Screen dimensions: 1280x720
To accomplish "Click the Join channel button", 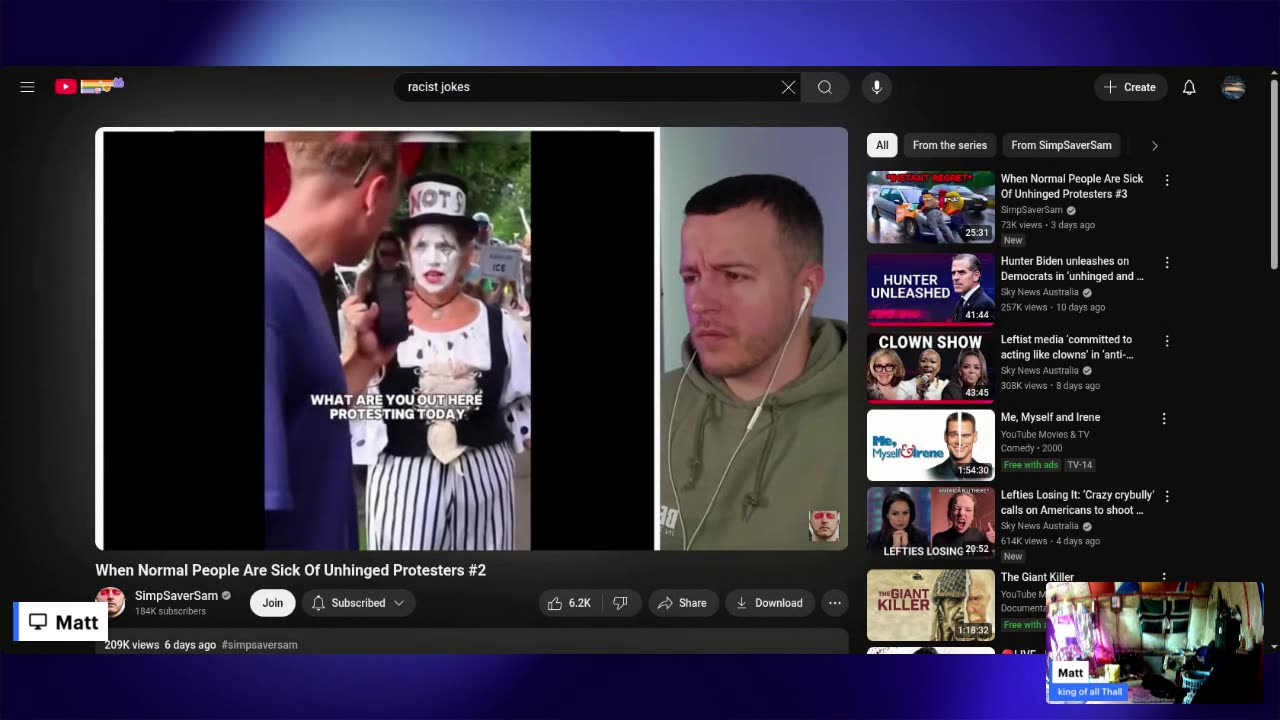I will (272, 603).
